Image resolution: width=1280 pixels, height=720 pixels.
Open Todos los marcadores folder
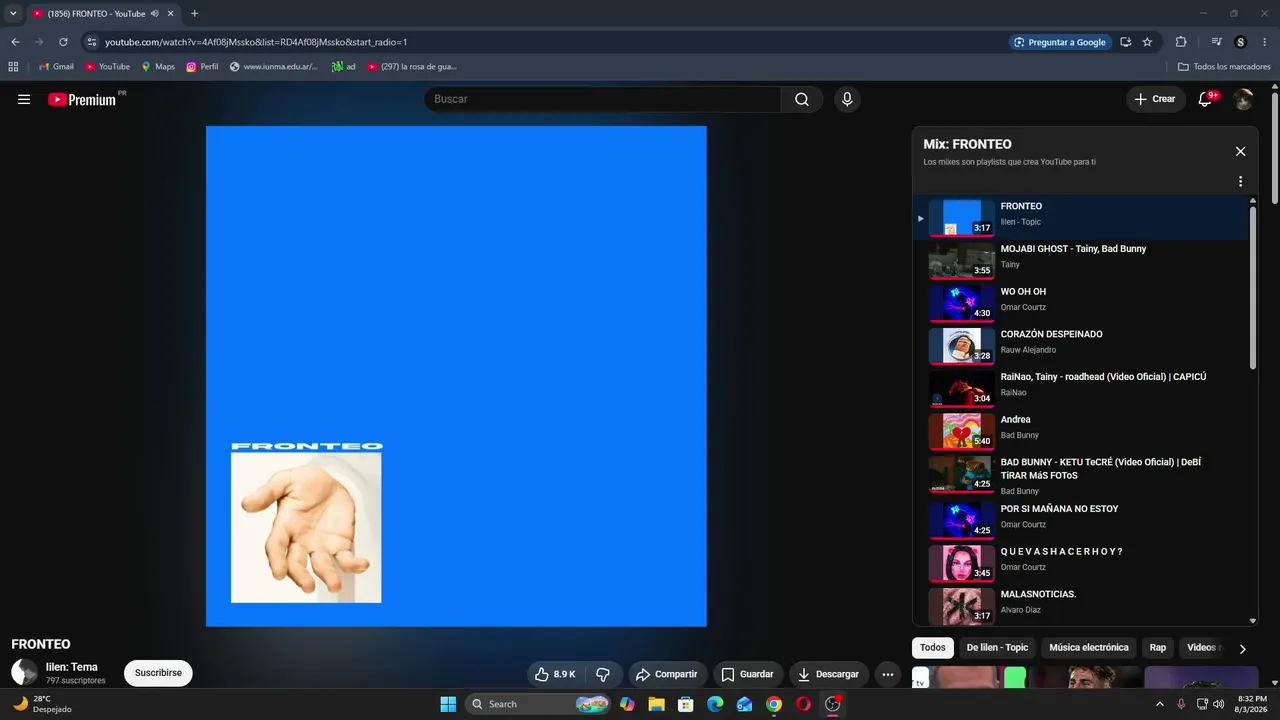pyautogui.click(x=1224, y=67)
